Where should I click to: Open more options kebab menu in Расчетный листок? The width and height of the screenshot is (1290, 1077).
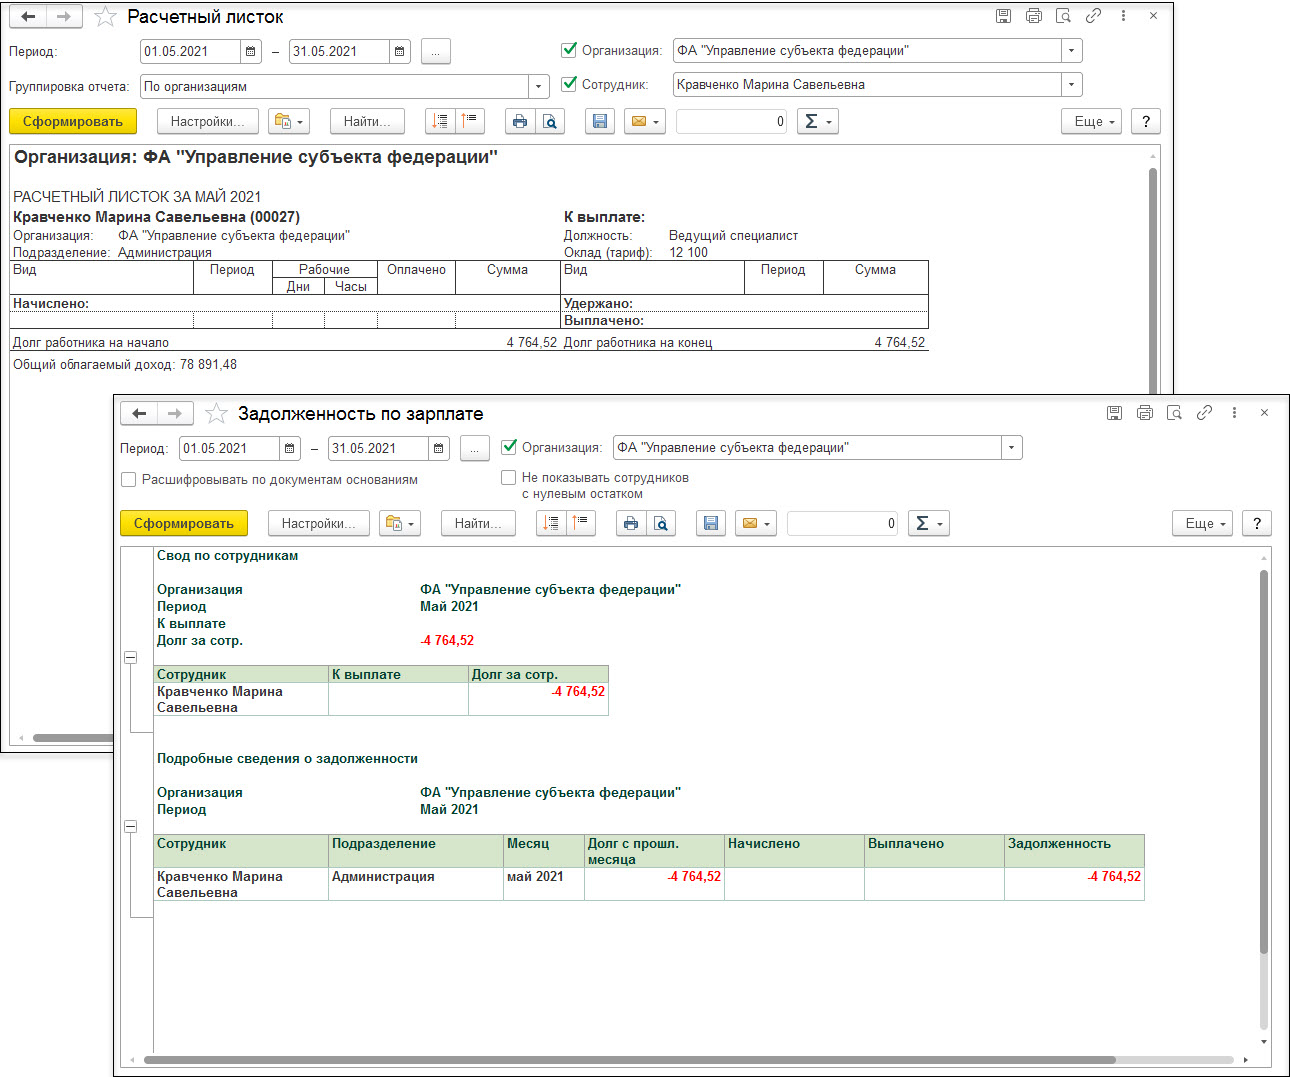click(1123, 16)
